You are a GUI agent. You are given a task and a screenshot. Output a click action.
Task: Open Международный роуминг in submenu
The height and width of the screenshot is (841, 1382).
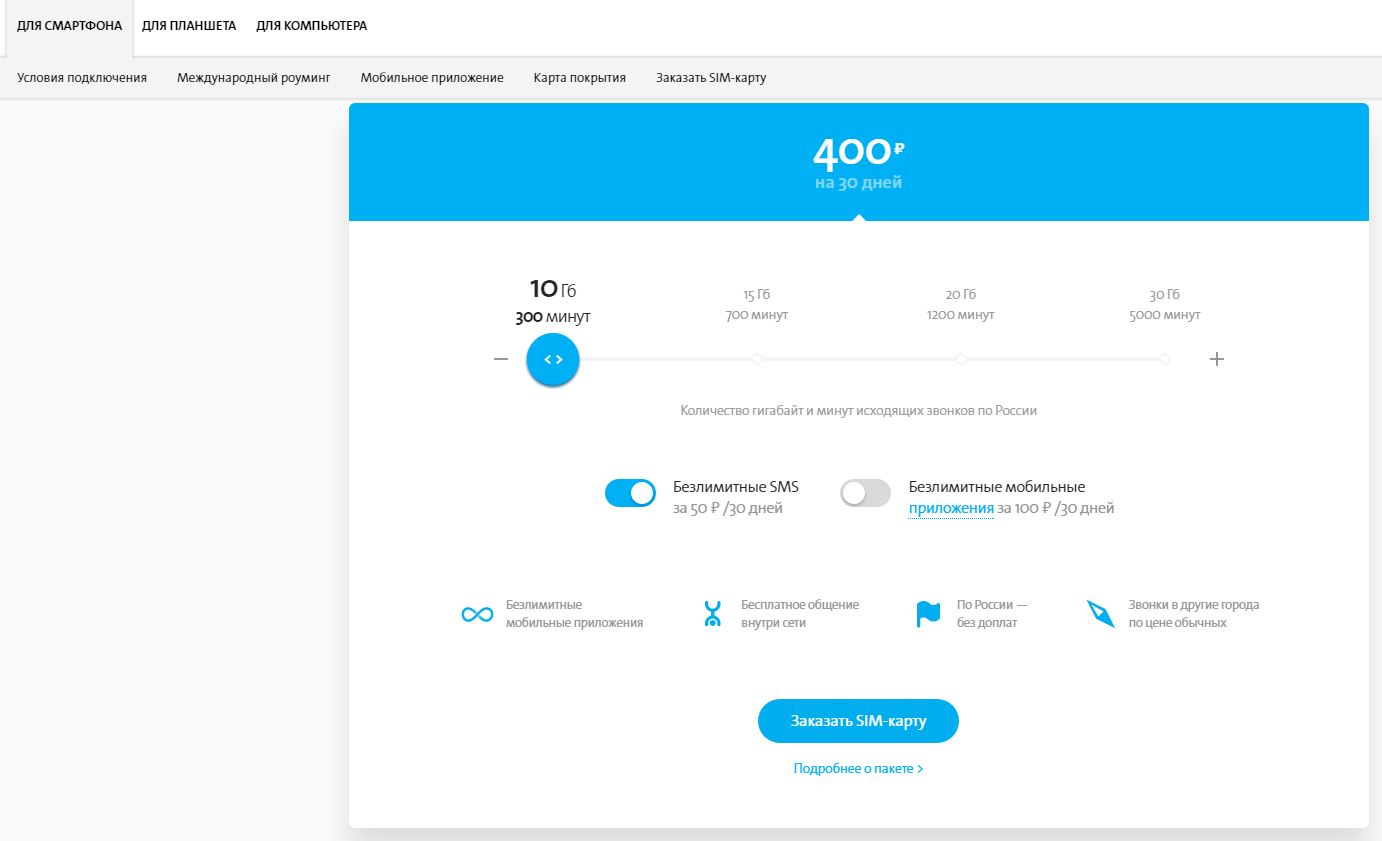pyautogui.click(x=253, y=78)
